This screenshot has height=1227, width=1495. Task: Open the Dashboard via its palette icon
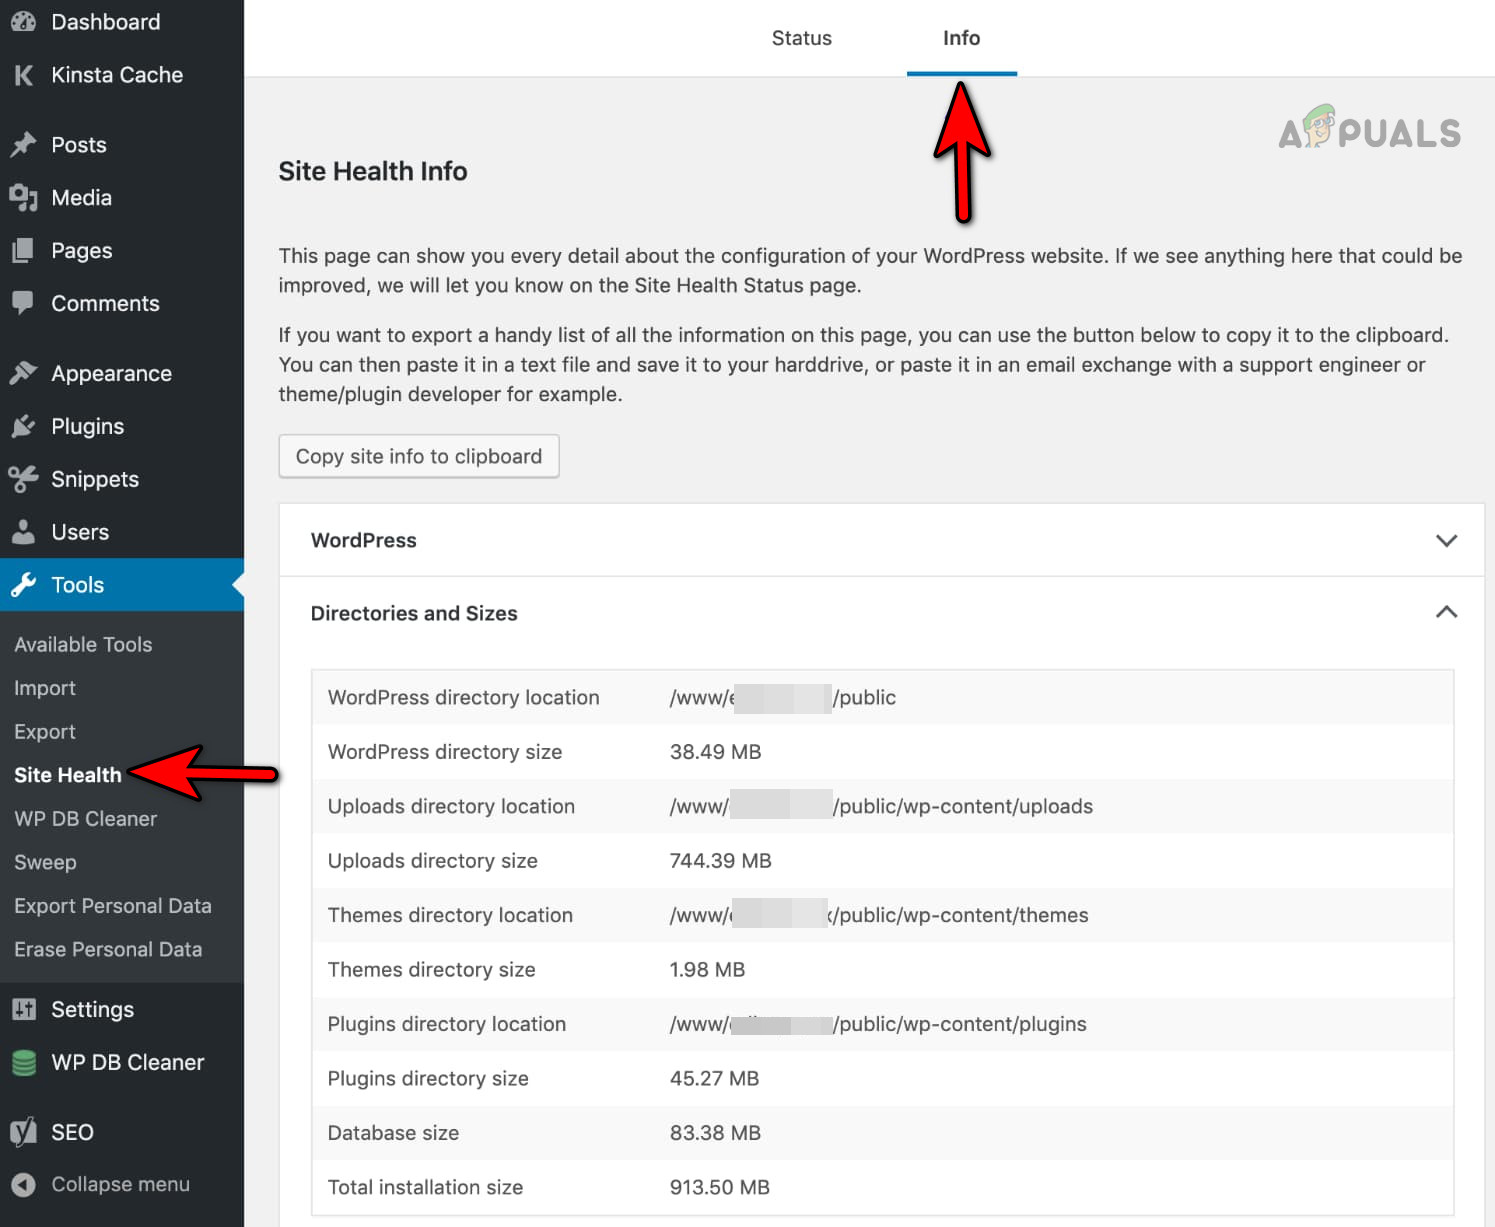23,21
